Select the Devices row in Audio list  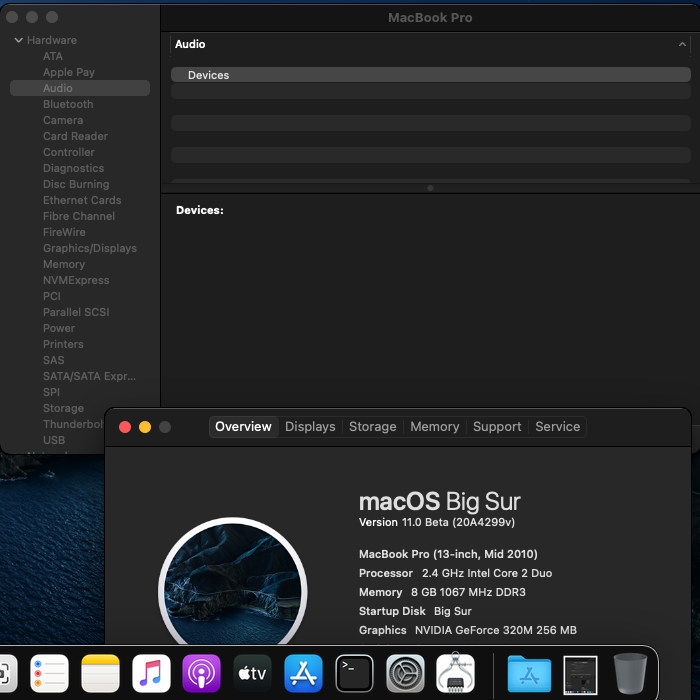point(430,75)
